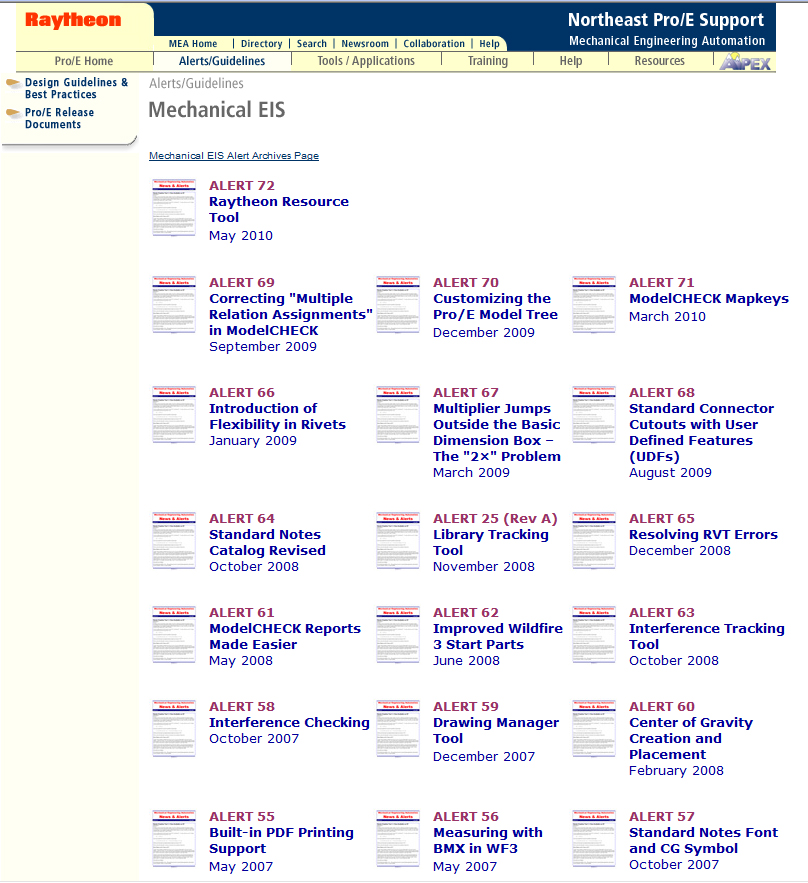The image size is (808, 883).
Task: Open the Directory link in top bar
Action: (262, 44)
